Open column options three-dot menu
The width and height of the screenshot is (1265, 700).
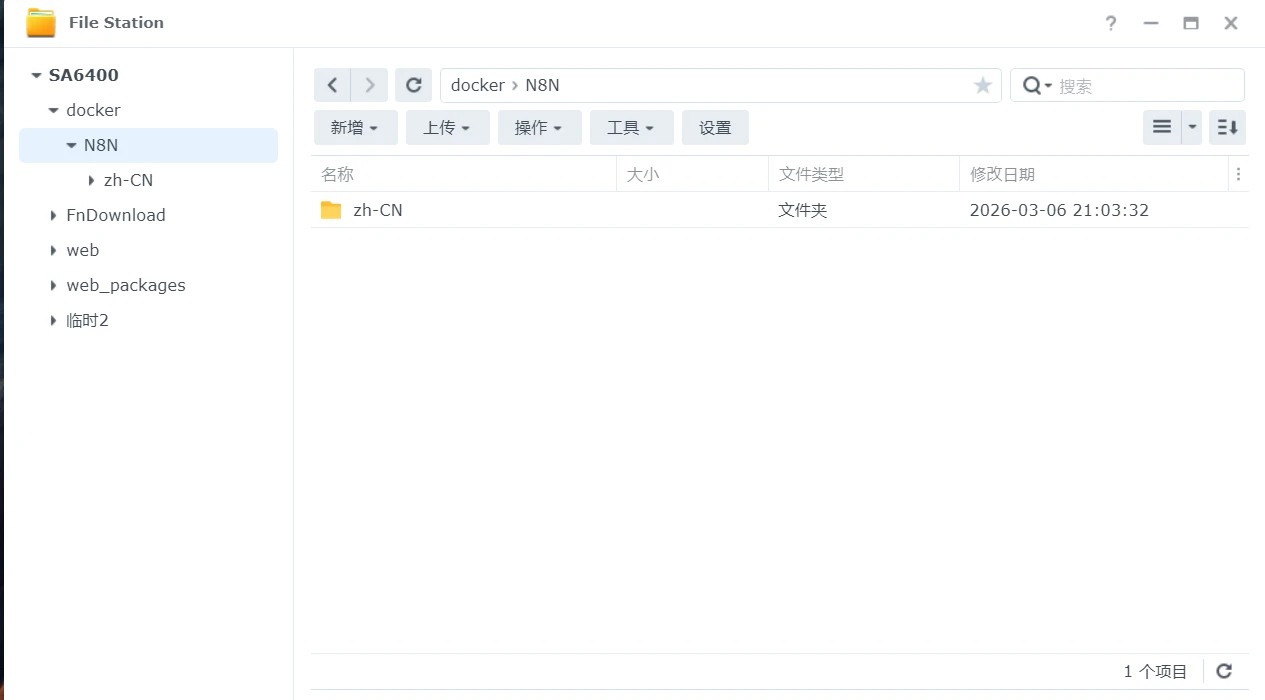[x=1238, y=174]
